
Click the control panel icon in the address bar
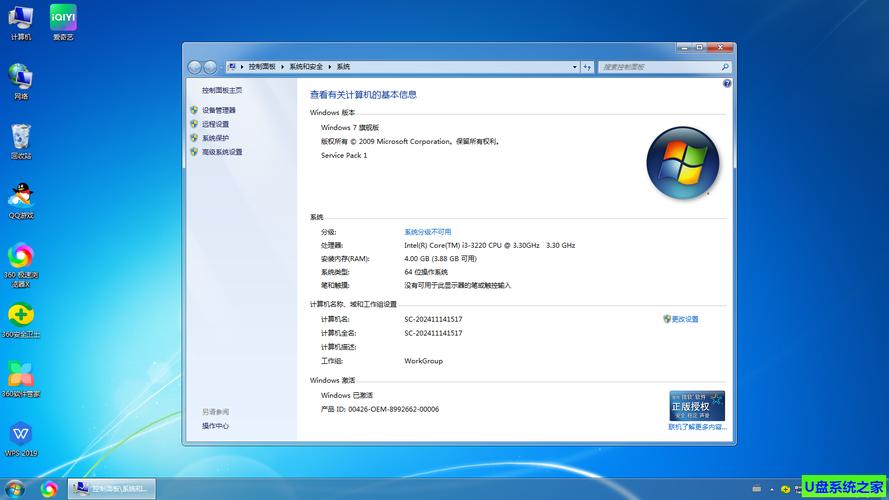click(231, 67)
